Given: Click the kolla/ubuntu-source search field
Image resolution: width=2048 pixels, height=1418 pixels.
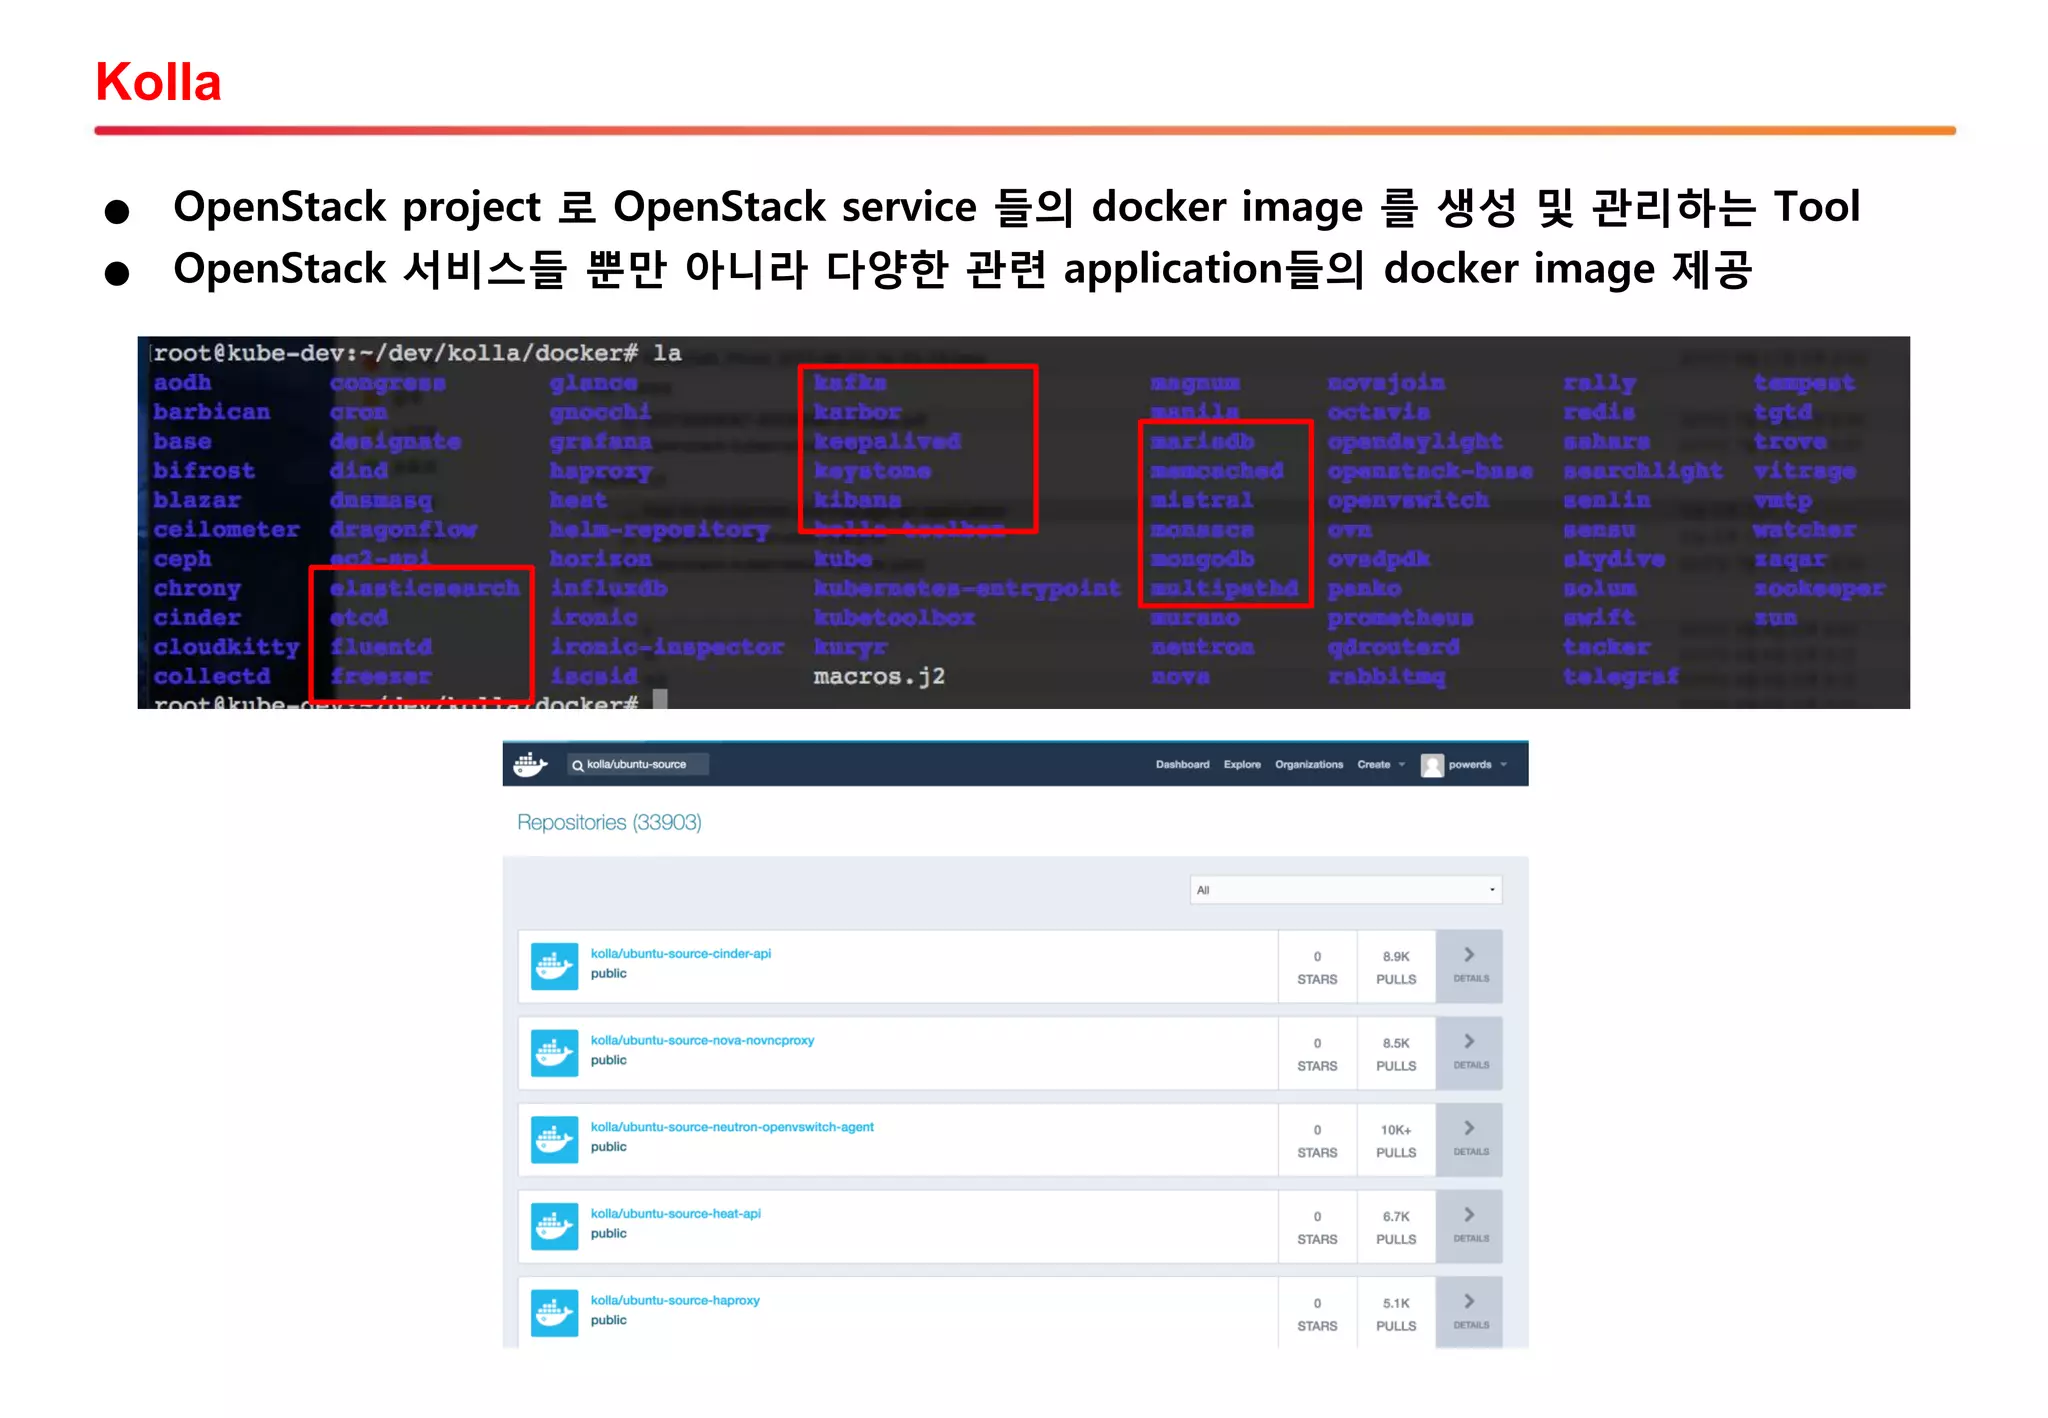Looking at the screenshot, I should [x=638, y=765].
